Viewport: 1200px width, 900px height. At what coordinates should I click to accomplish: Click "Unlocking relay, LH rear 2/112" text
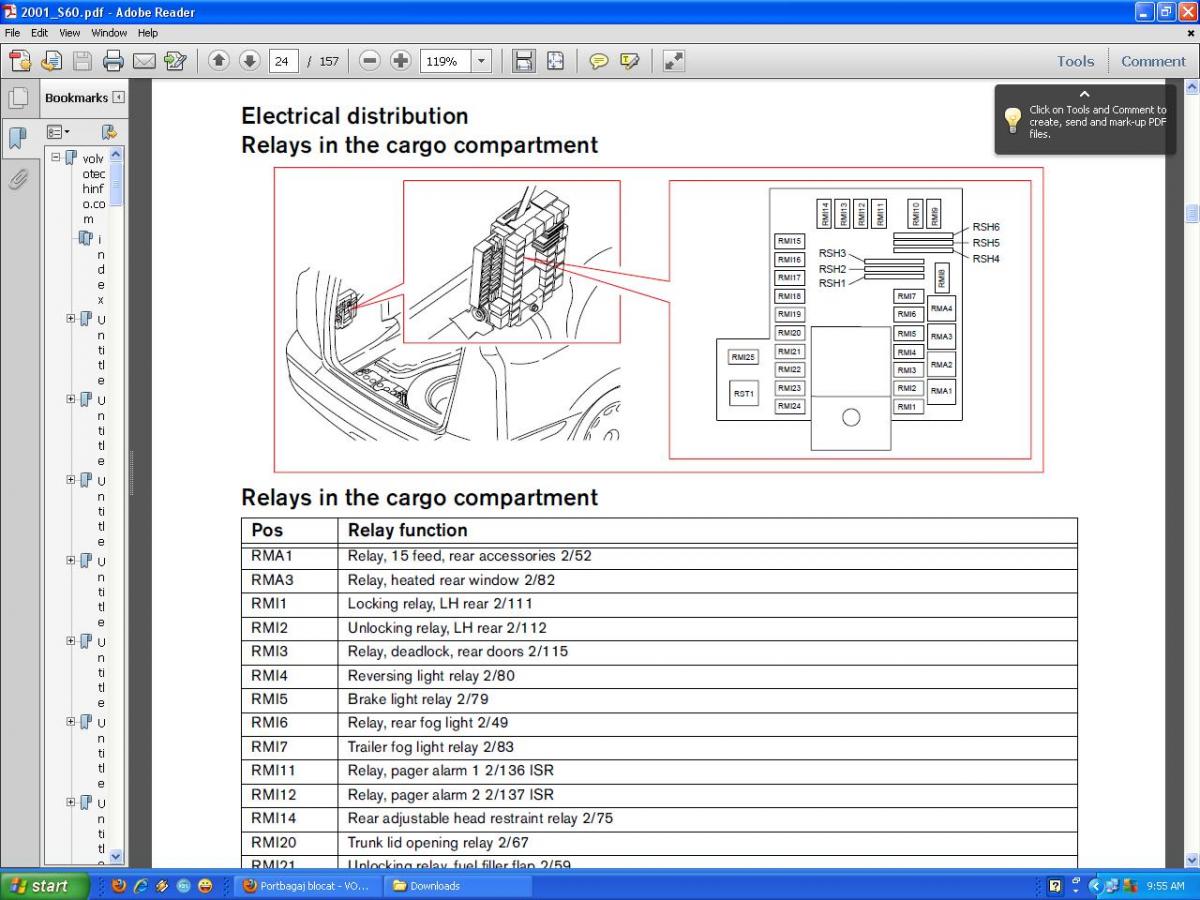pyautogui.click(x=447, y=628)
